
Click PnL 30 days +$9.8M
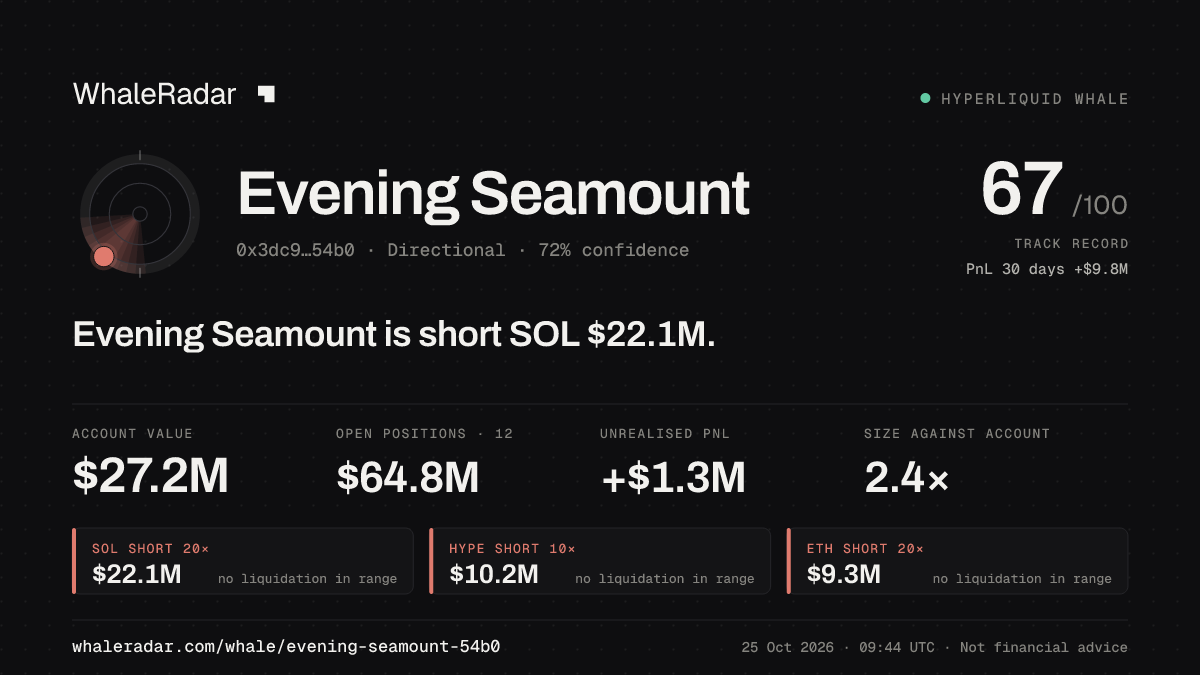point(1047,269)
